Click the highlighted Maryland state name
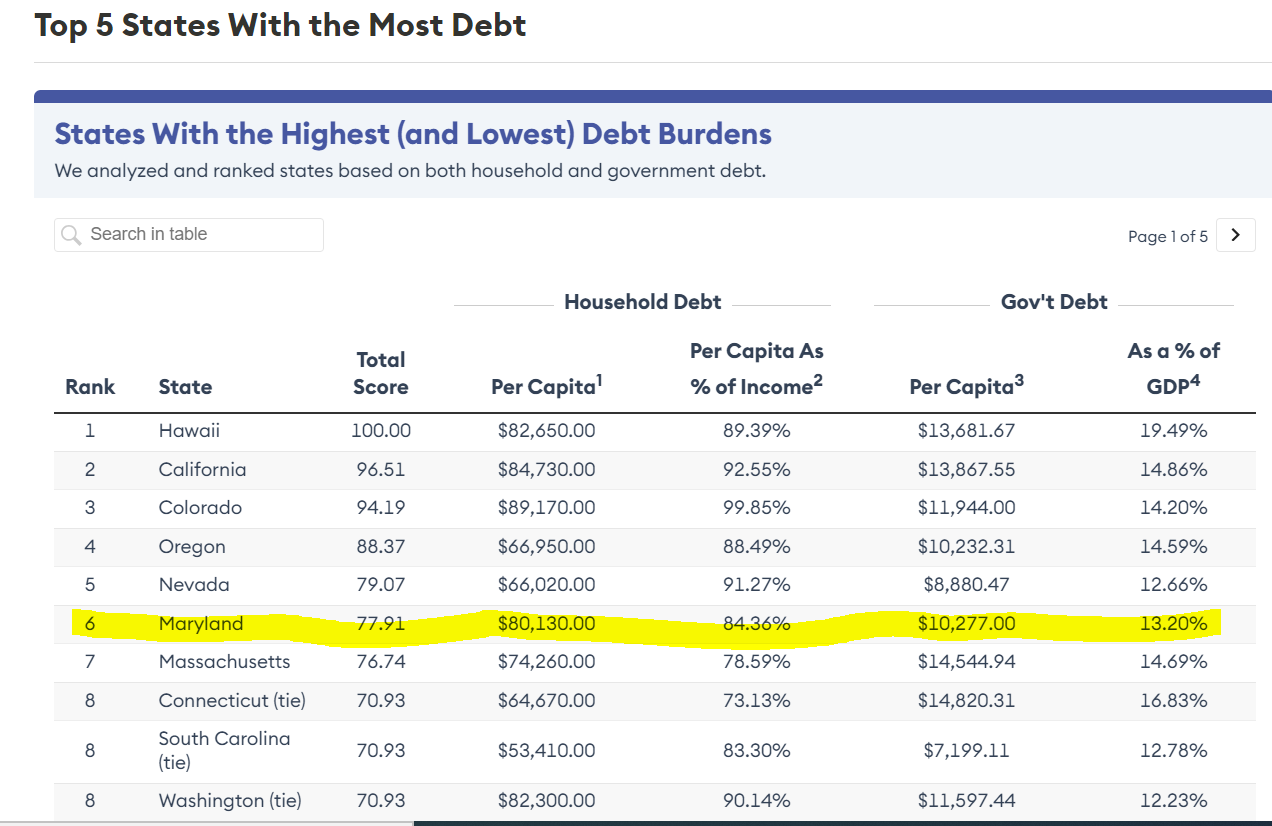The image size is (1272, 826). (x=201, y=624)
